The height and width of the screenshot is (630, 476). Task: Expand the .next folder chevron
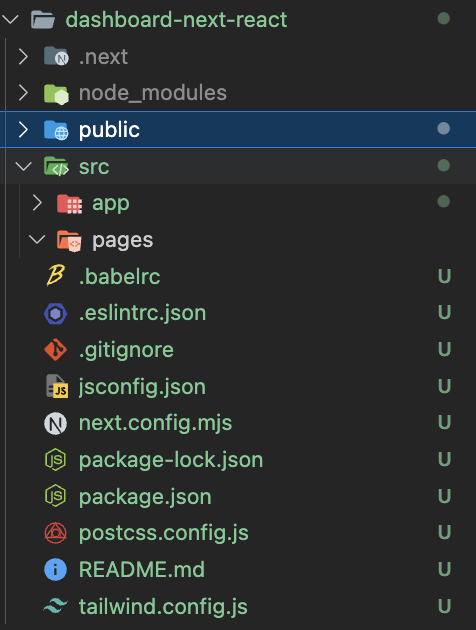[23, 57]
